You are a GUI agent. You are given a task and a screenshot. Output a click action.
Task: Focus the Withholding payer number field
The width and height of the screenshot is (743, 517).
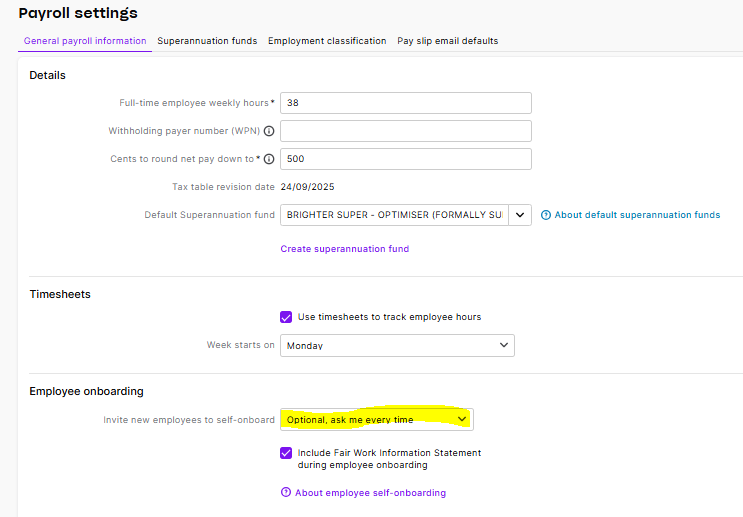pos(405,131)
